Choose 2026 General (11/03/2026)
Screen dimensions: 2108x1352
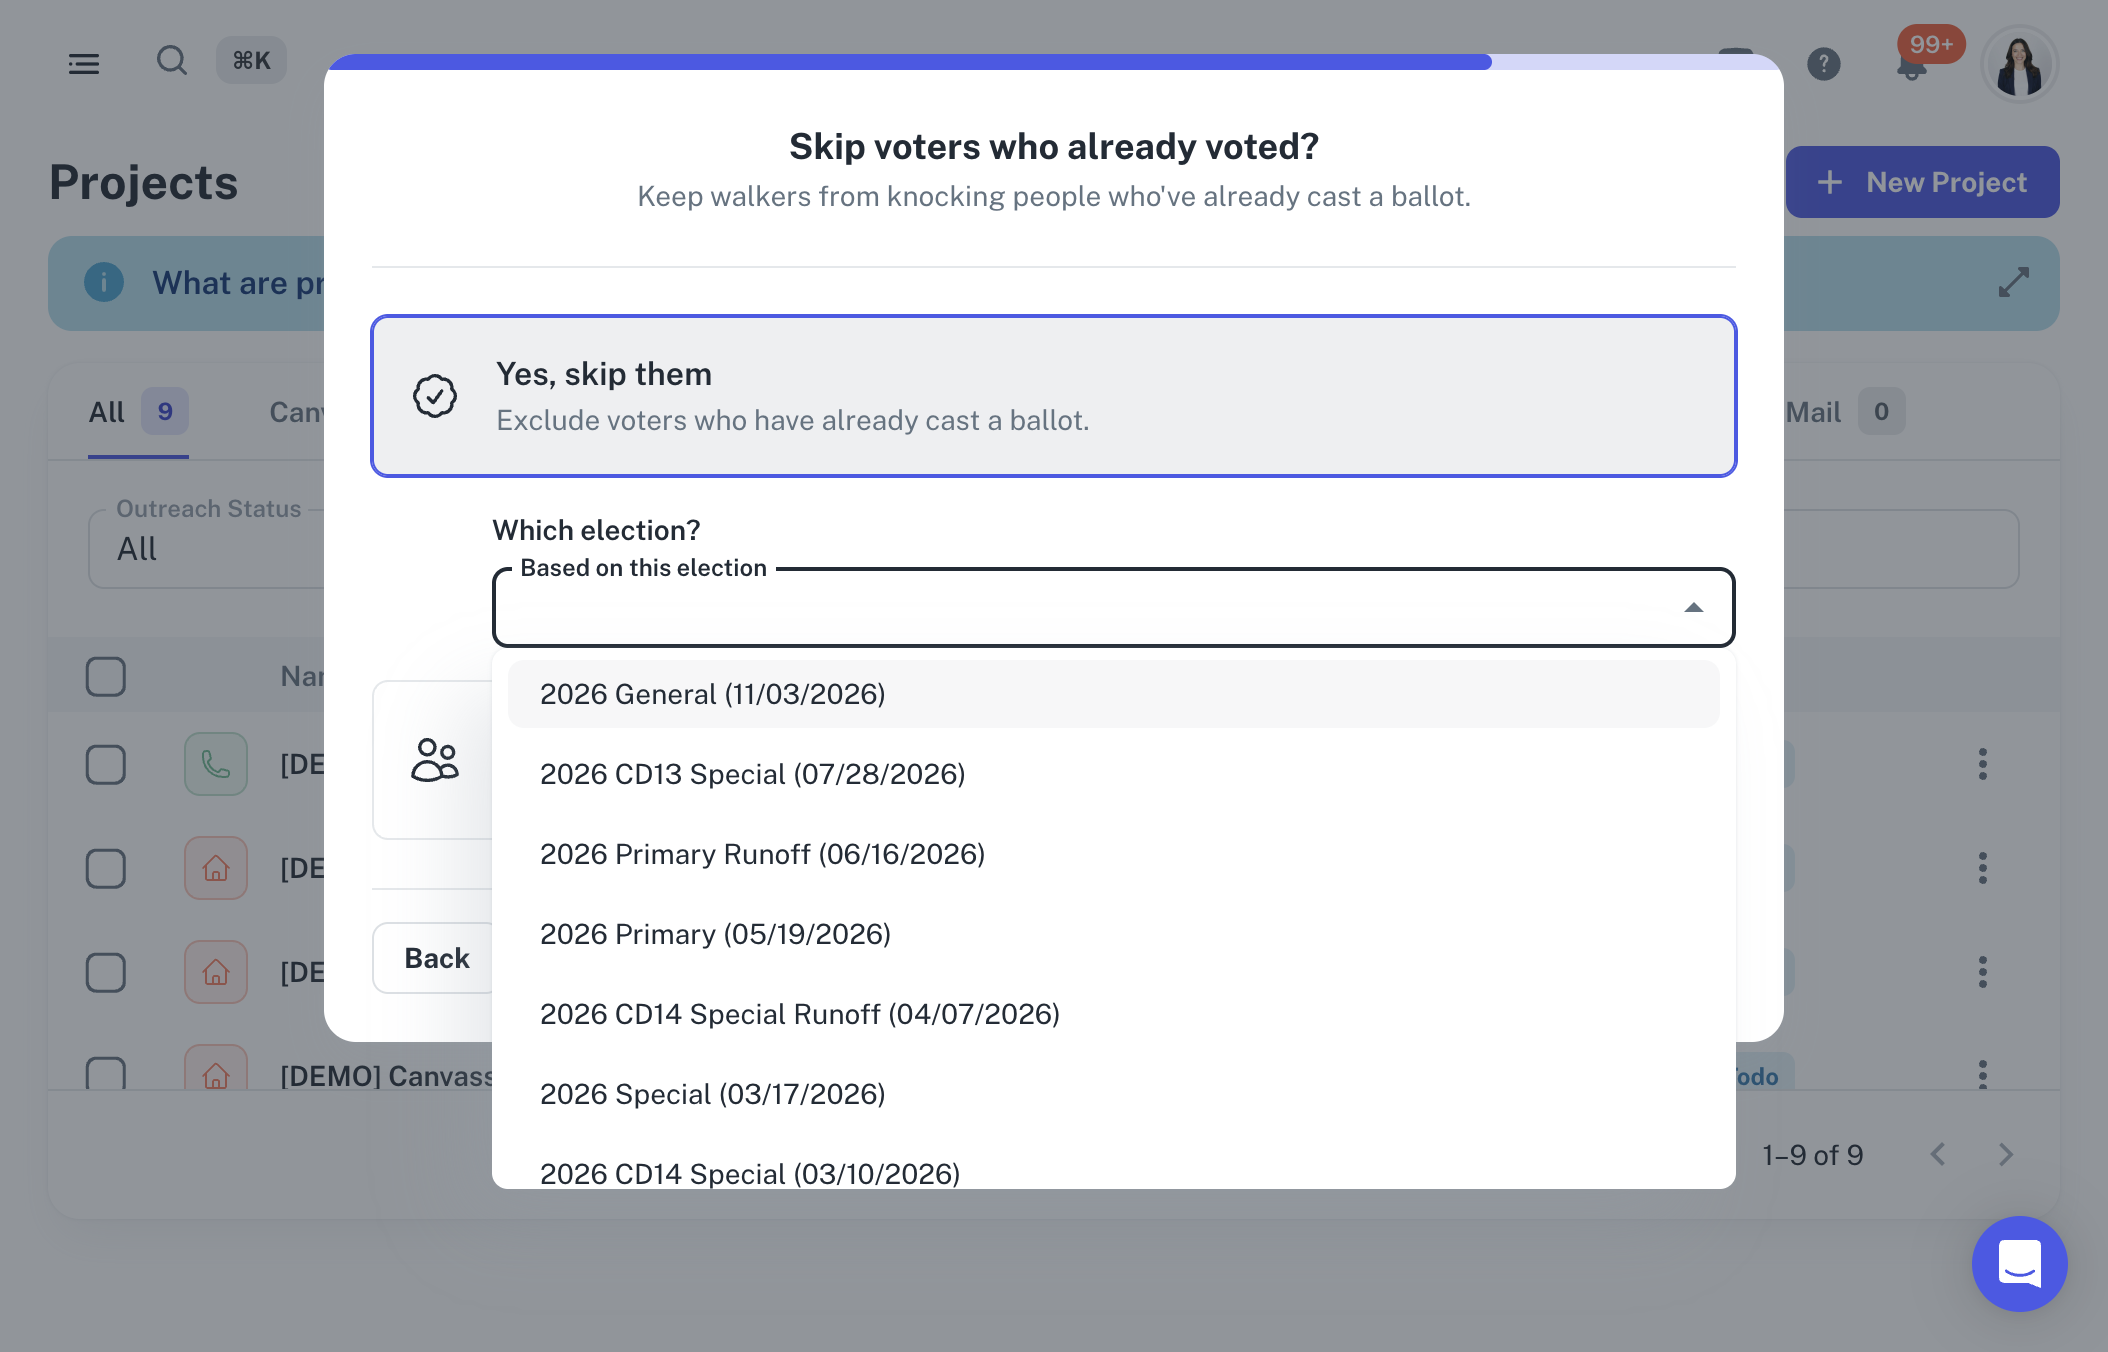1114,694
